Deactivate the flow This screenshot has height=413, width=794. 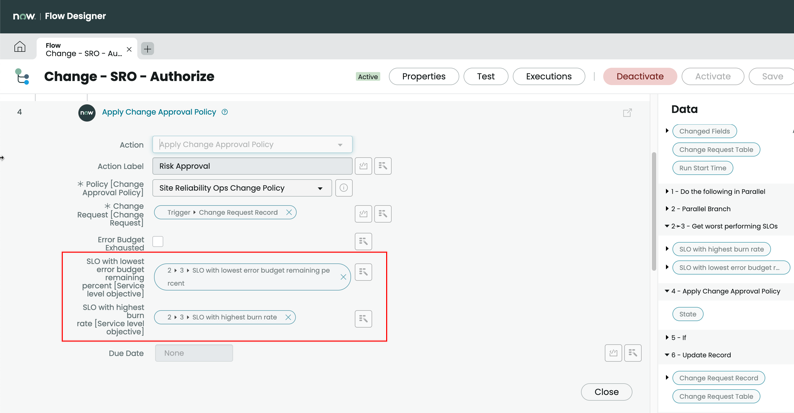tap(640, 76)
